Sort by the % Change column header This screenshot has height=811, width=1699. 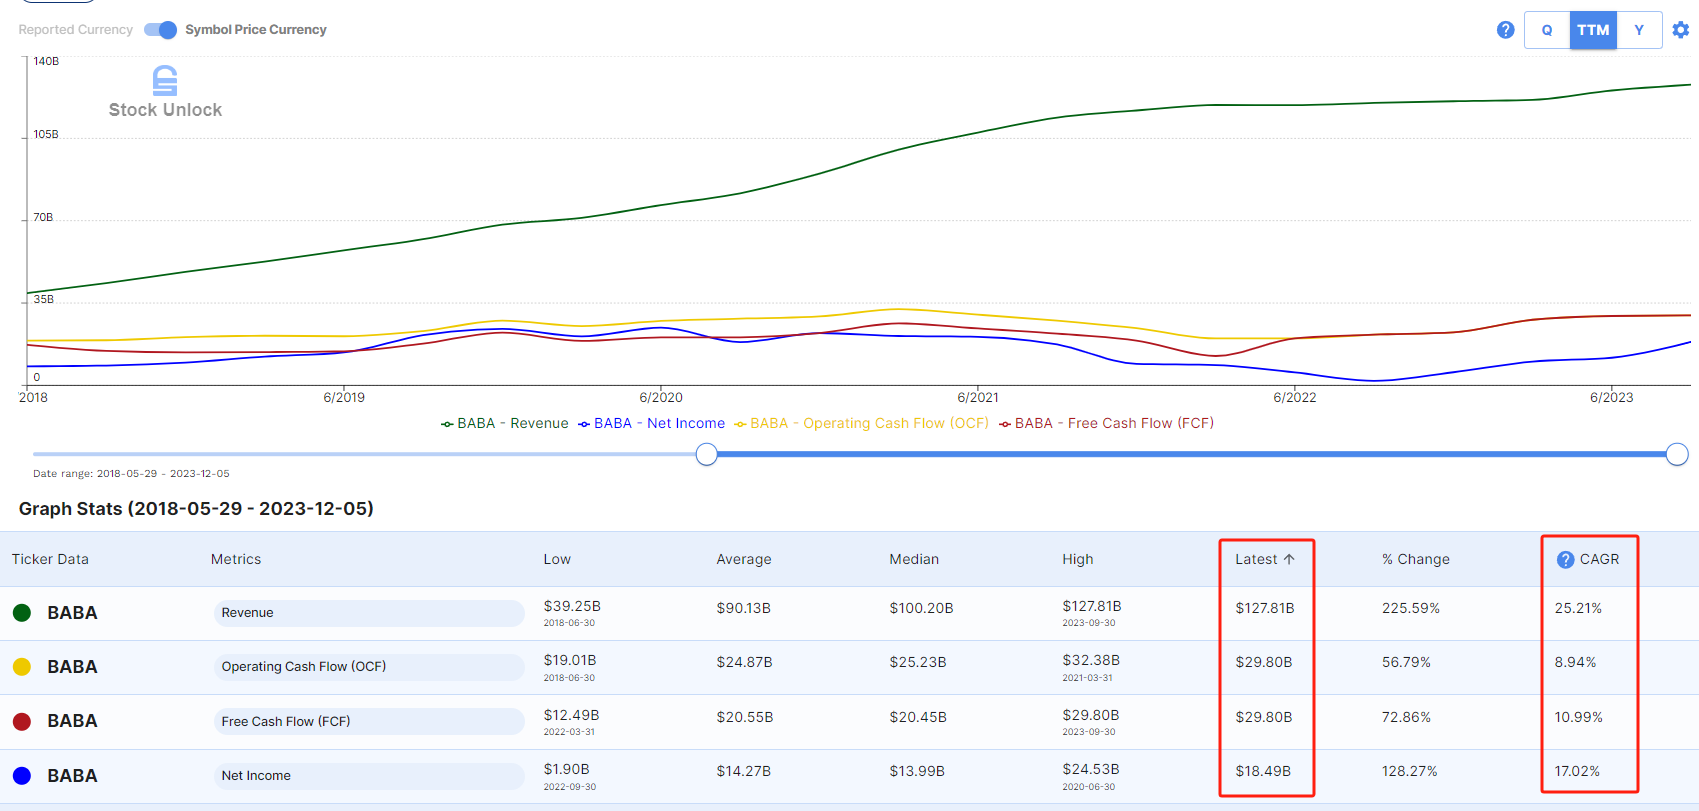coord(1416,559)
